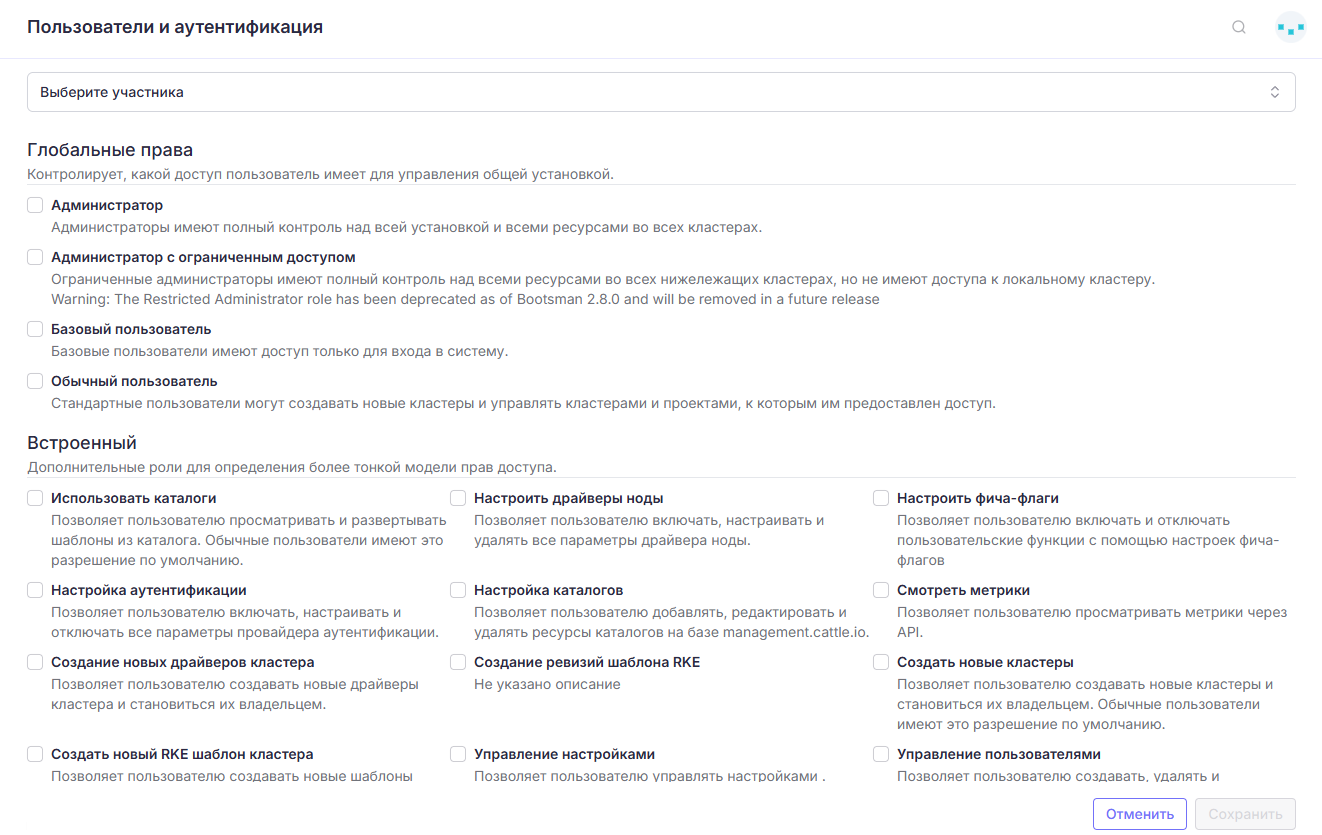Select the Обычный пользователь checkbox
The image size is (1322, 835).
[x=35, y=381]
